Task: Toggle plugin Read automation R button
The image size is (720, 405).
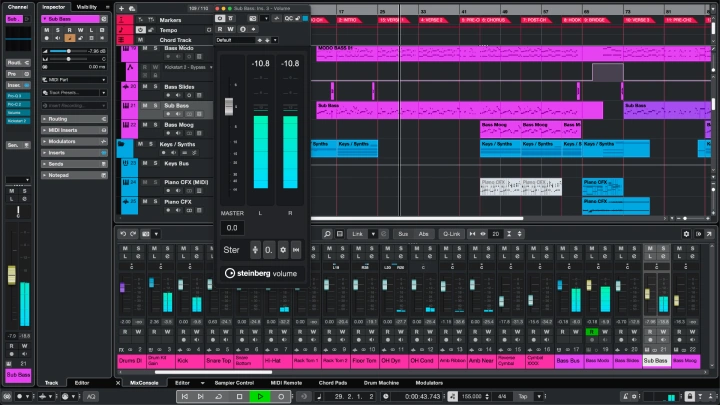Action: (x=220, y=29)
